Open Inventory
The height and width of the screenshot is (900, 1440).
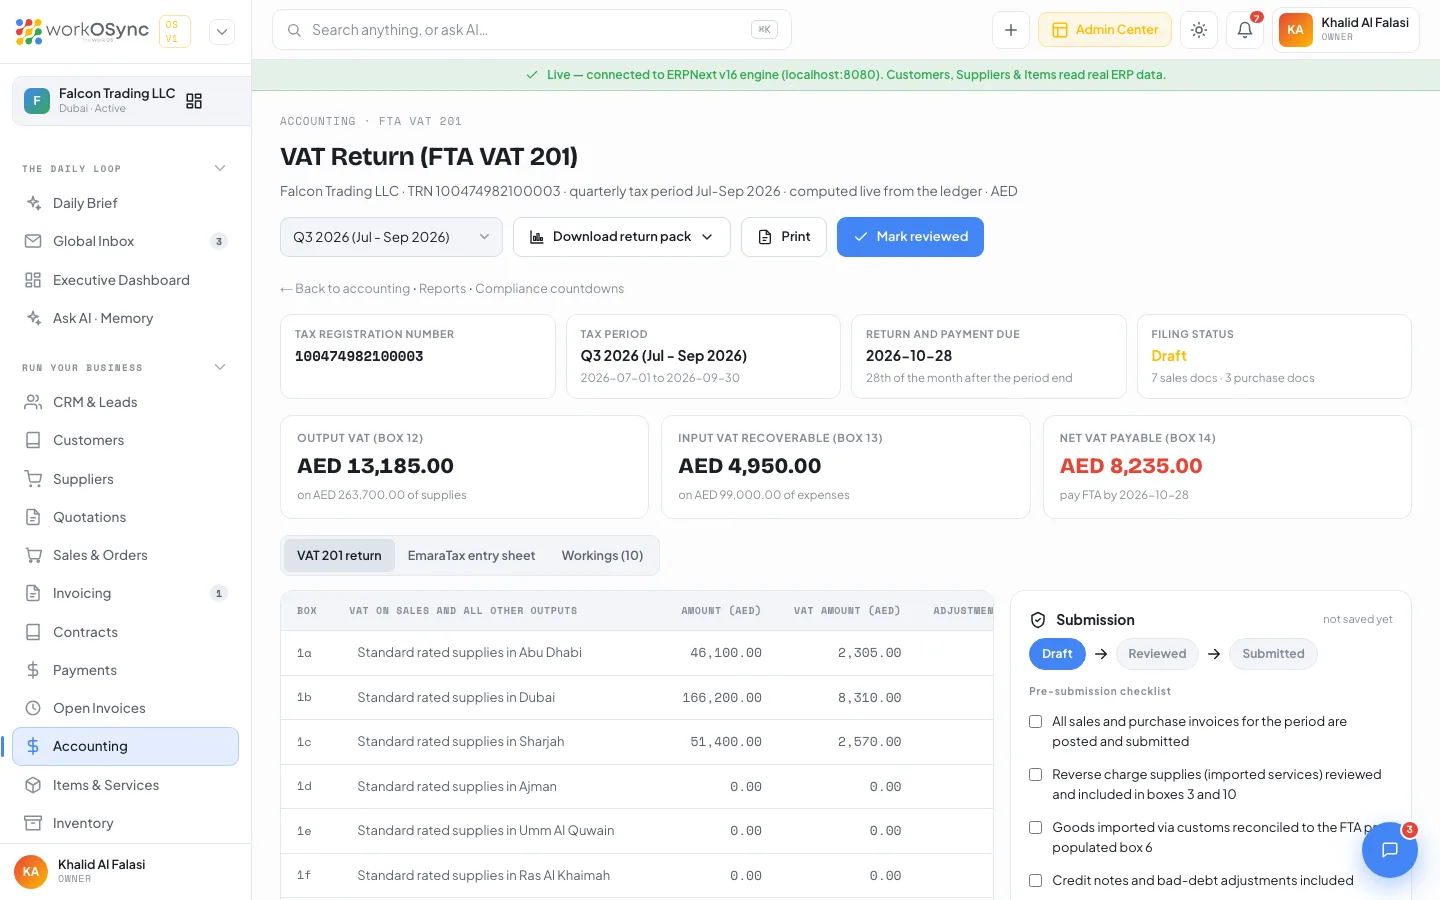[x=125, y=823]
